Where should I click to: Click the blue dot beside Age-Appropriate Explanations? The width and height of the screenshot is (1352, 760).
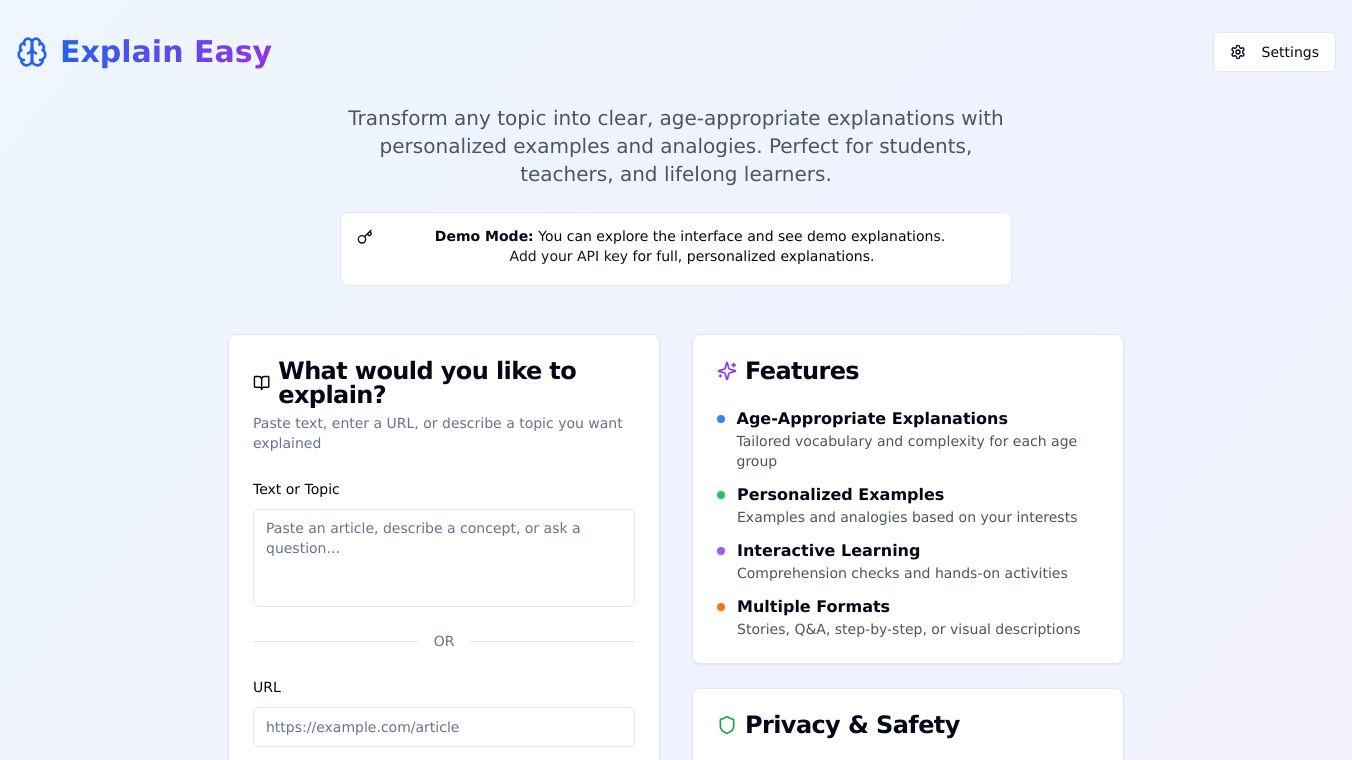(721, 419)
